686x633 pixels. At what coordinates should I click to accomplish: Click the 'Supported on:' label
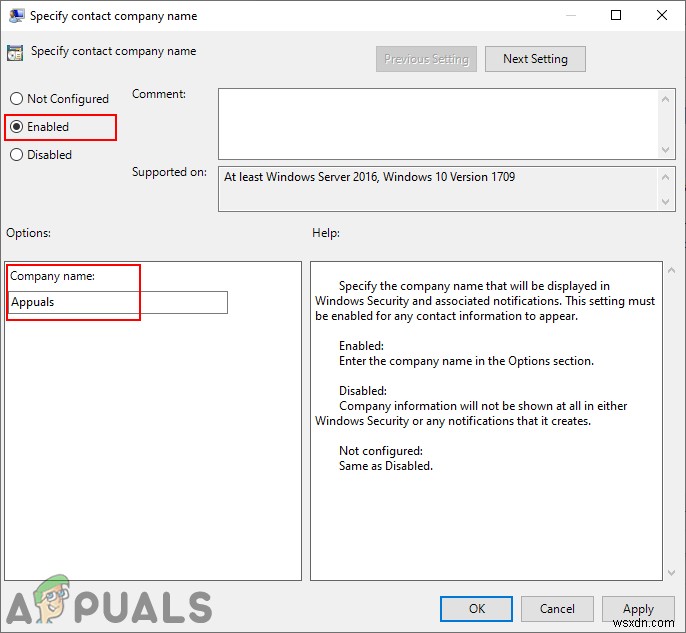tap(169, 172)
